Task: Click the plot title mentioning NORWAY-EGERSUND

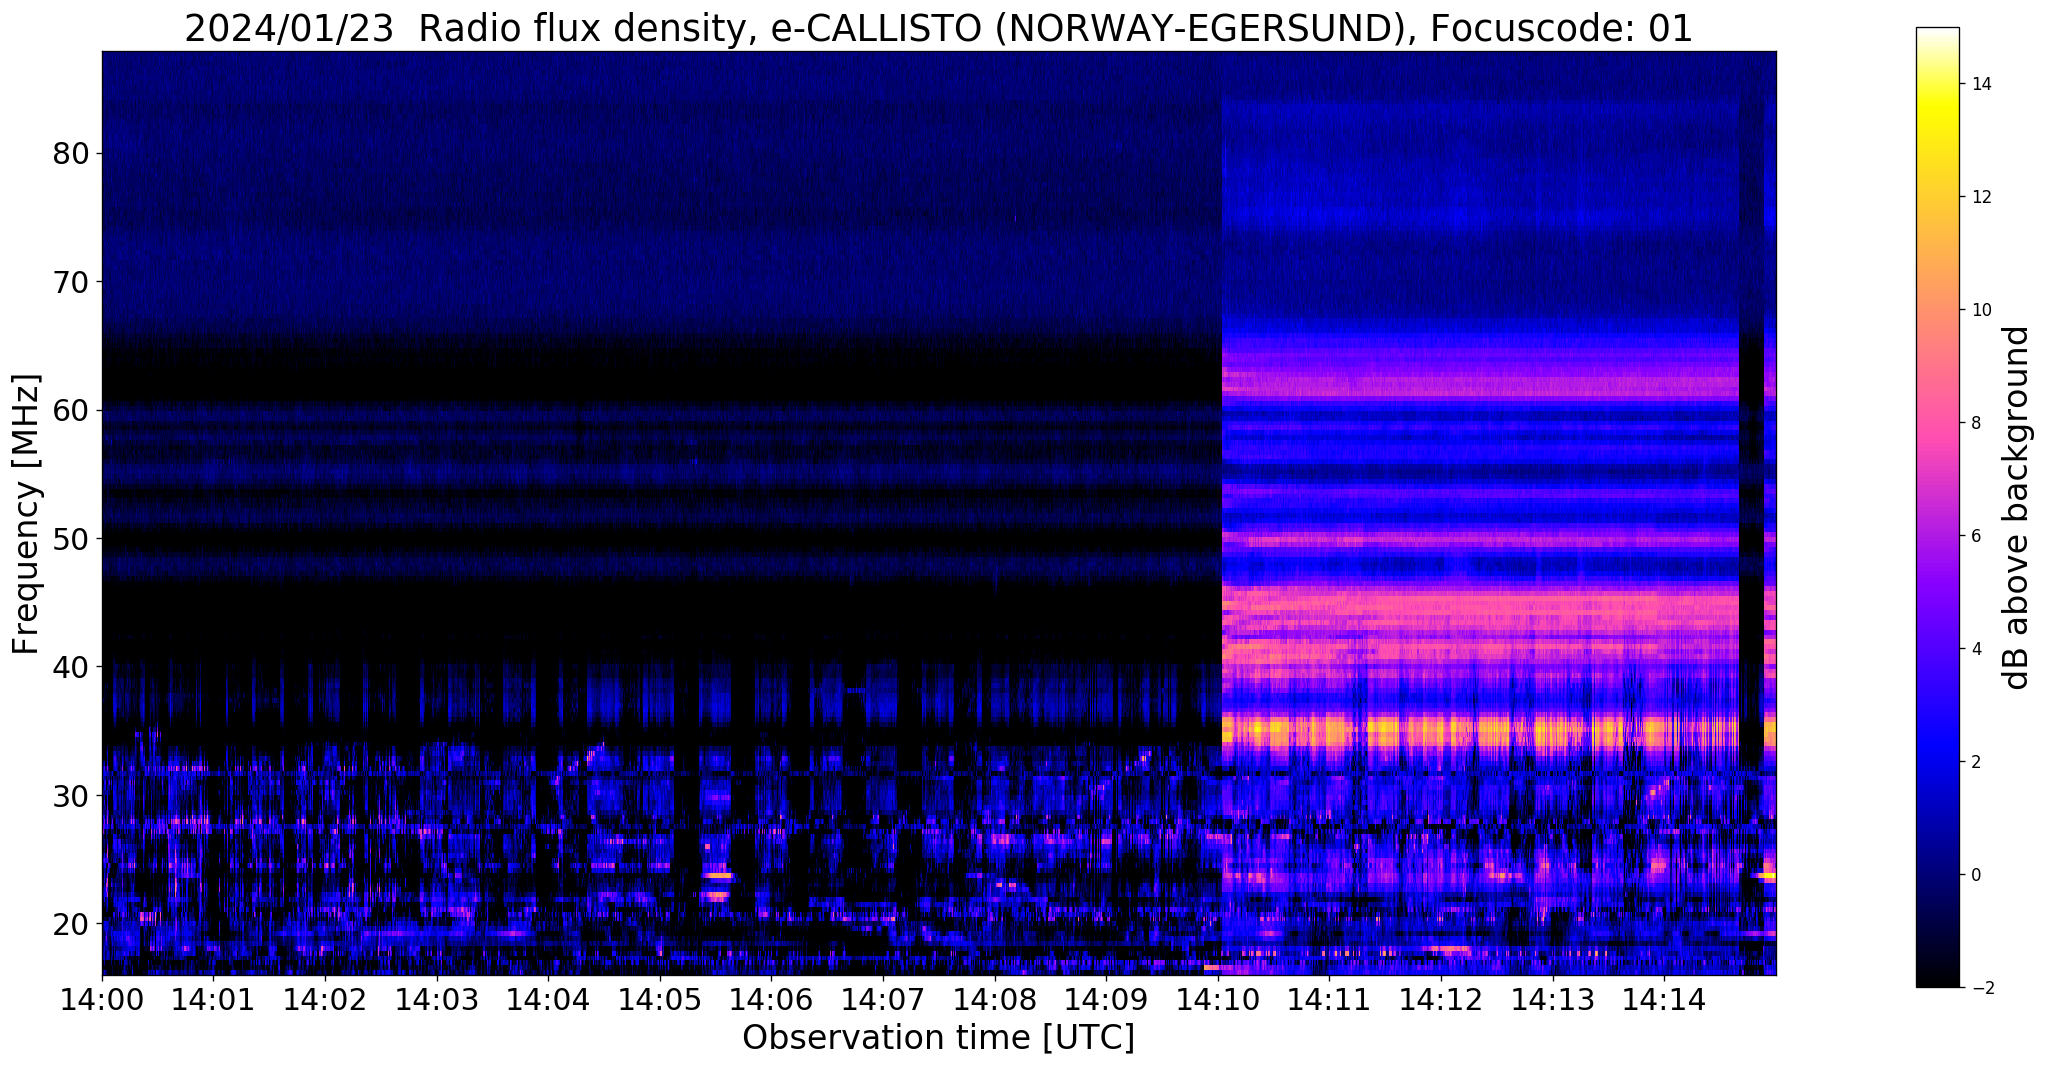Action: tap(938, 28)
